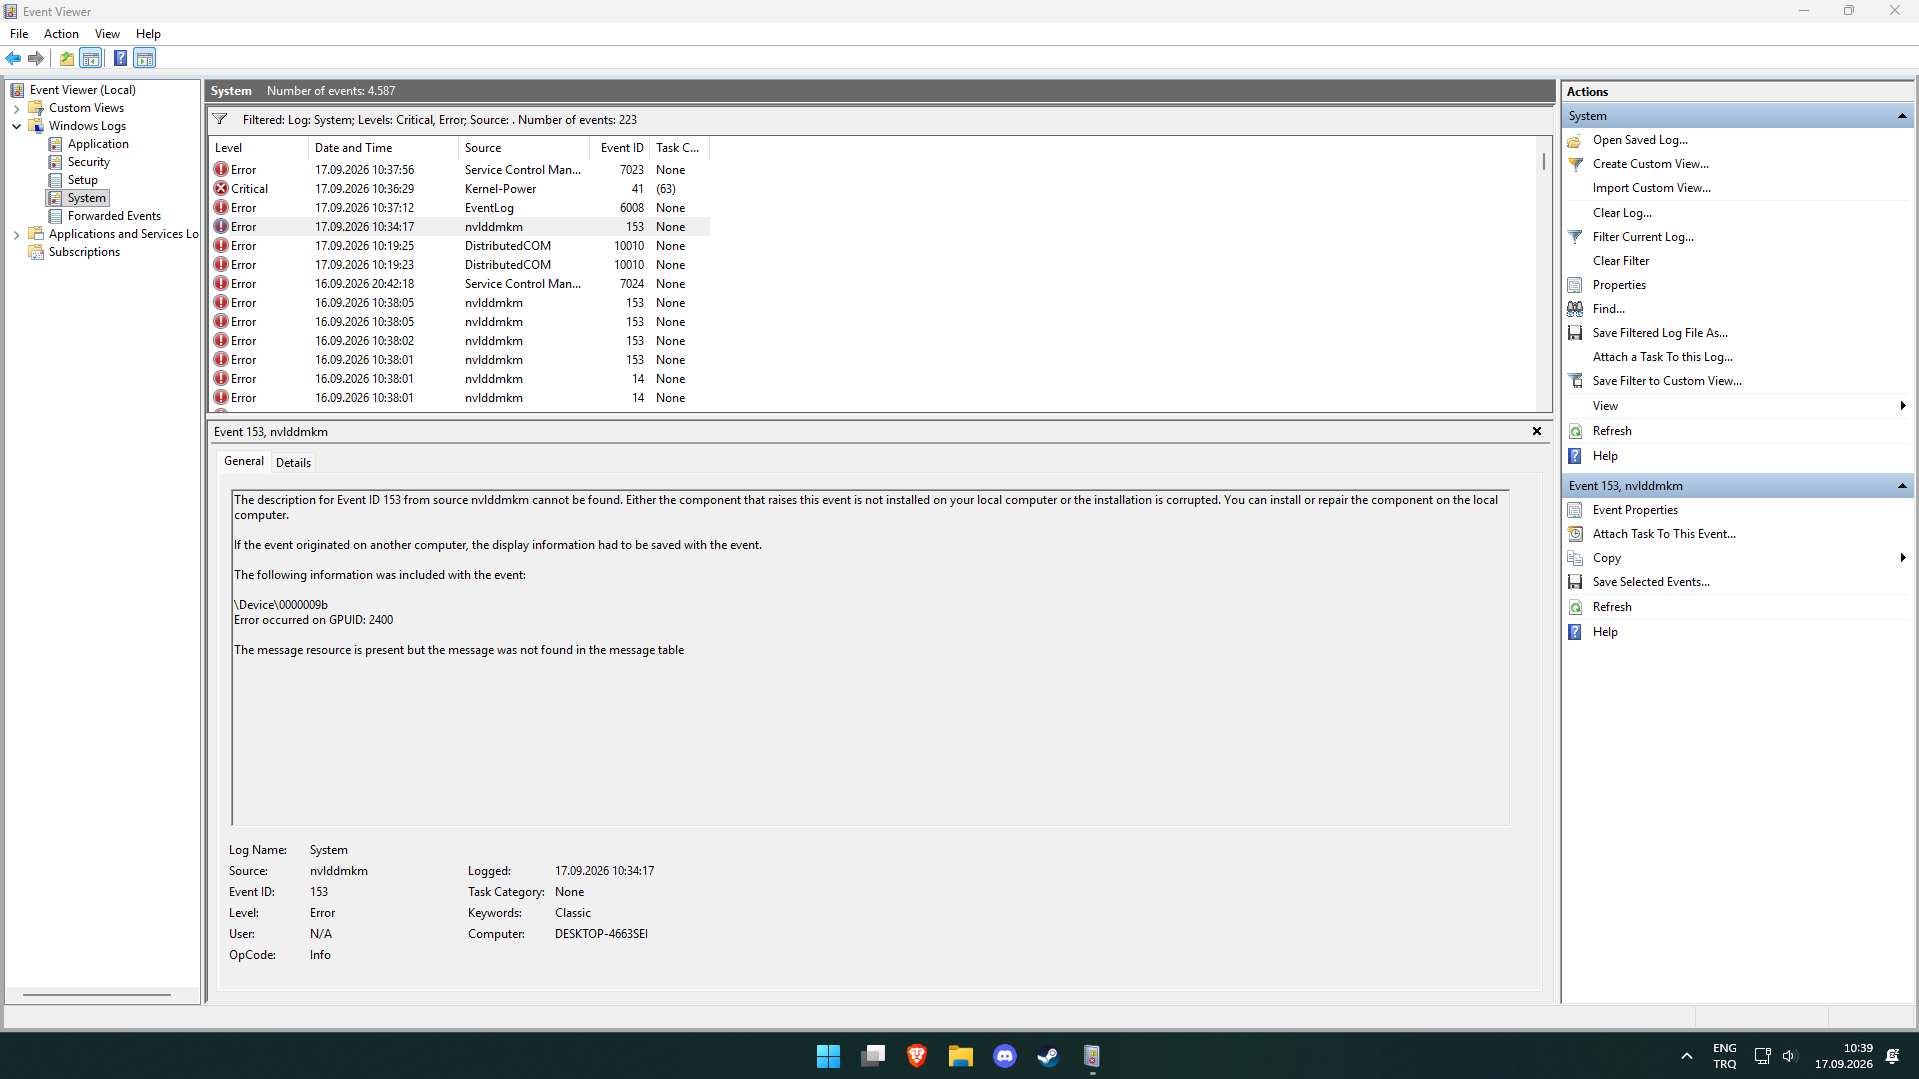The height and width of the screenshot is (1079, 1919).
Task: Expand Applications and Services Logs node
Action: coord(17,234)
